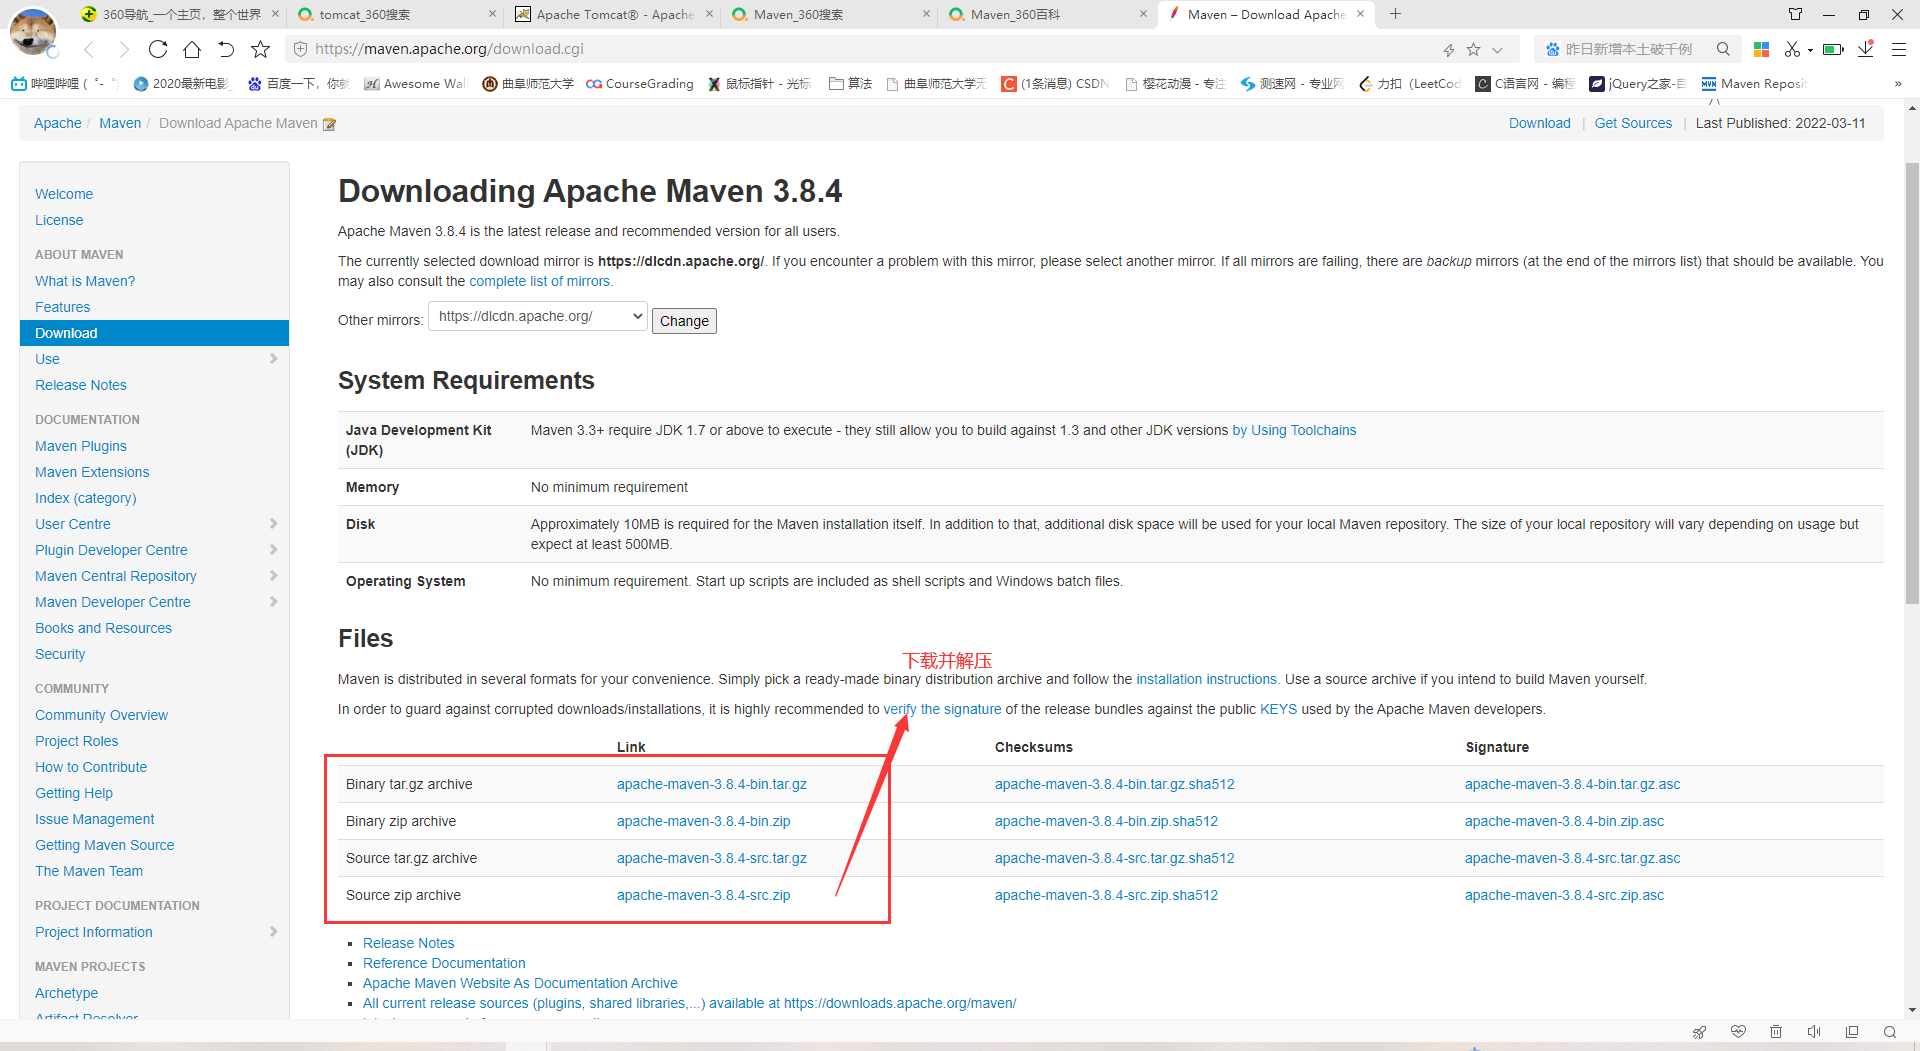1920x1051 pixels.
Task: Open the Maven Repository bookmark
Action: (1753, 84)
